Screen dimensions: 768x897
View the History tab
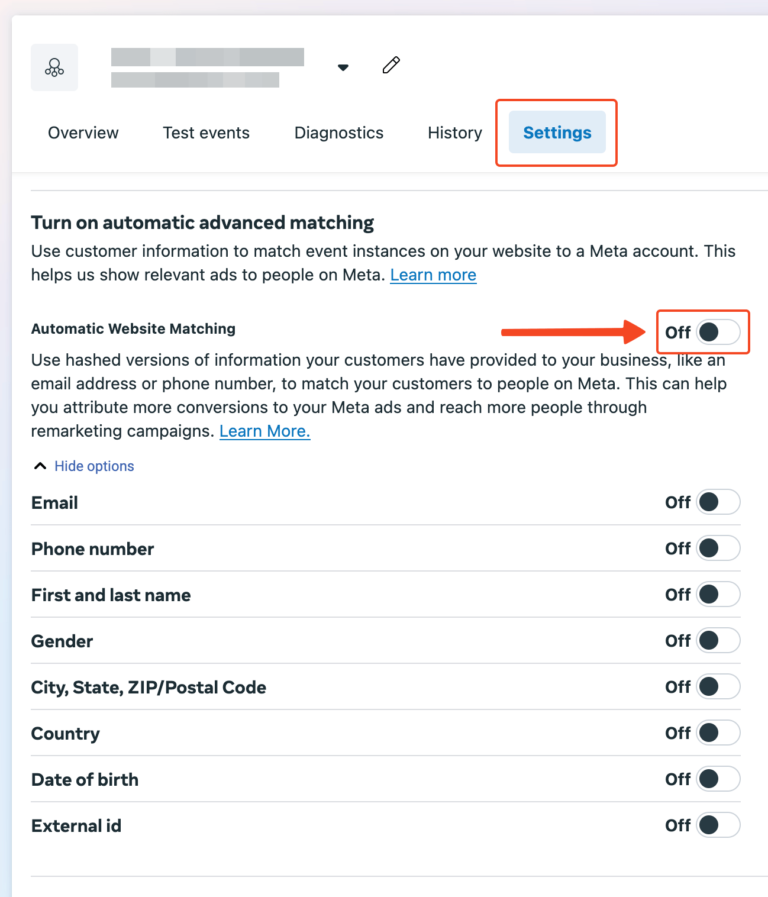click(x=454, y=132)
